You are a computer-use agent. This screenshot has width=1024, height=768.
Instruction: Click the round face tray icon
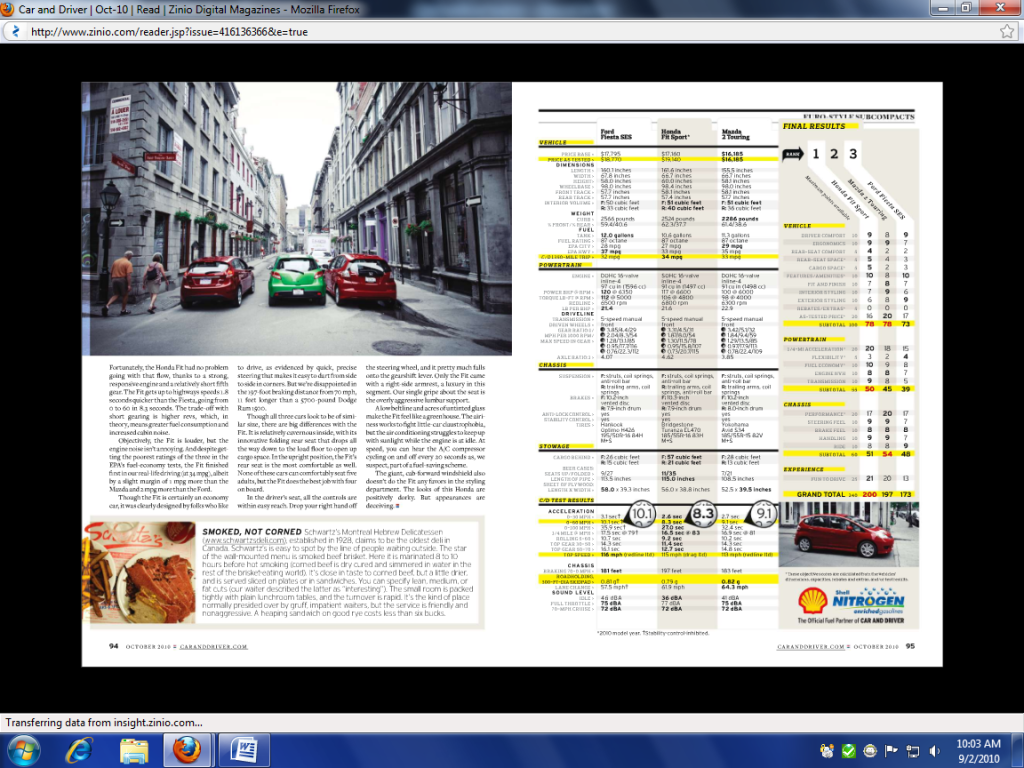870,751
